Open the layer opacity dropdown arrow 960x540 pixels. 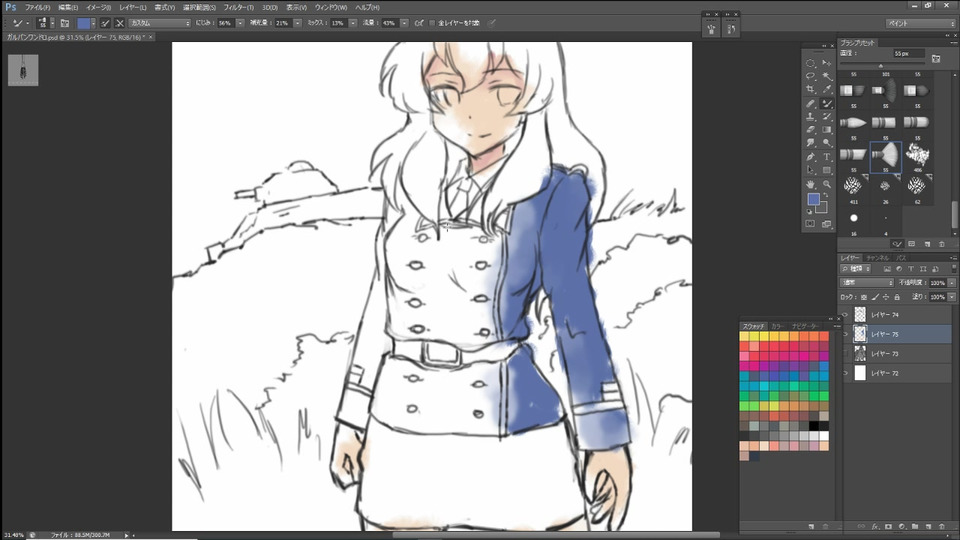[951, 283]
